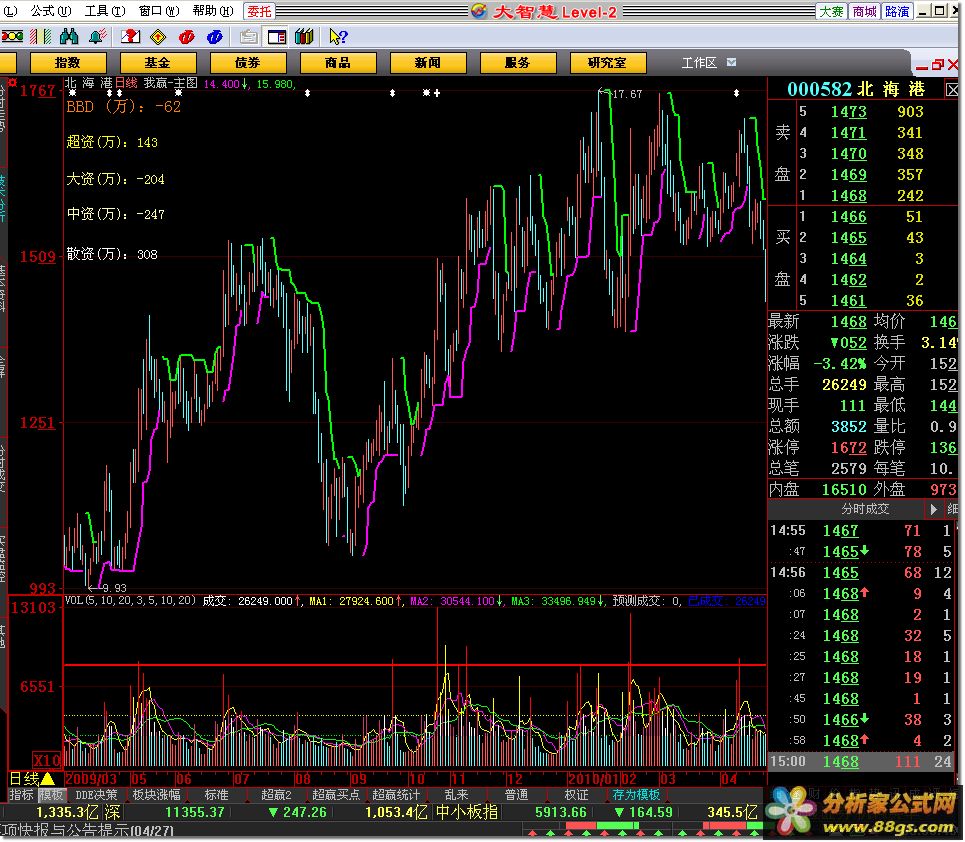The image size is (965, 842).
Task: Click the 研究室 button
Action: pos(607,62)
